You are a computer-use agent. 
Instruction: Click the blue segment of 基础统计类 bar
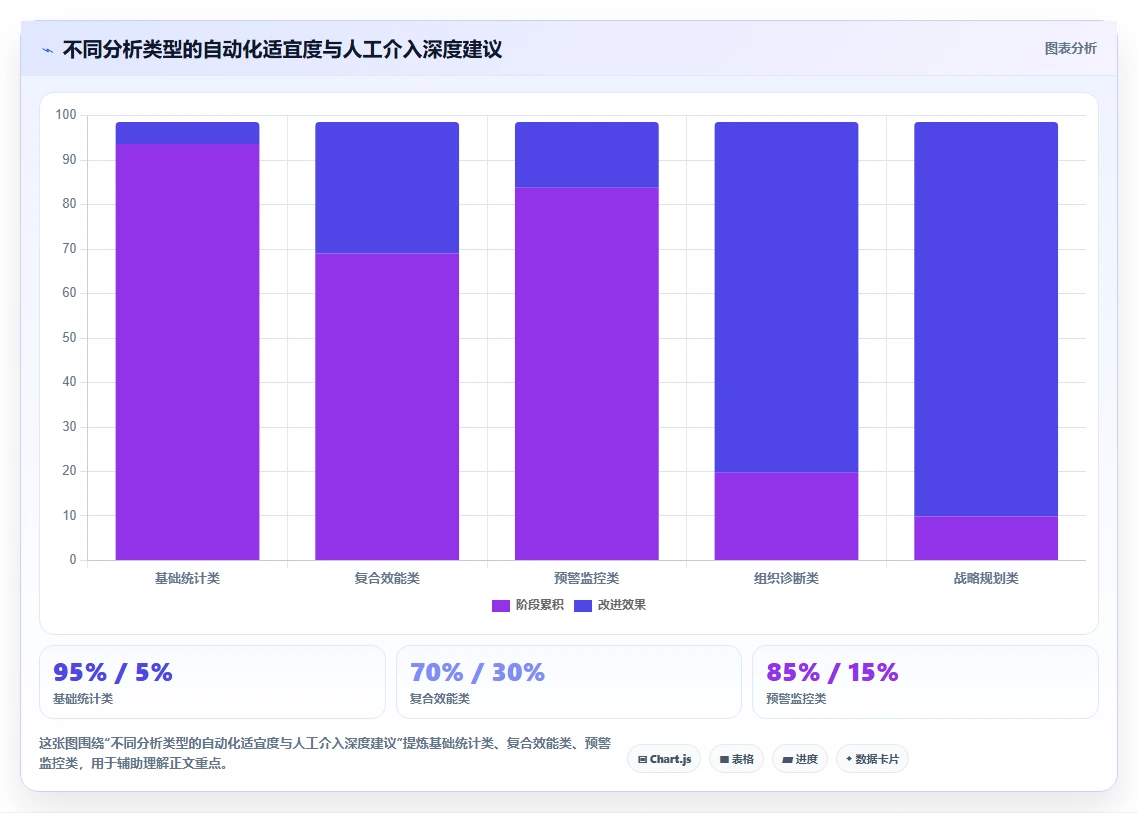click(x=187, y=133)
